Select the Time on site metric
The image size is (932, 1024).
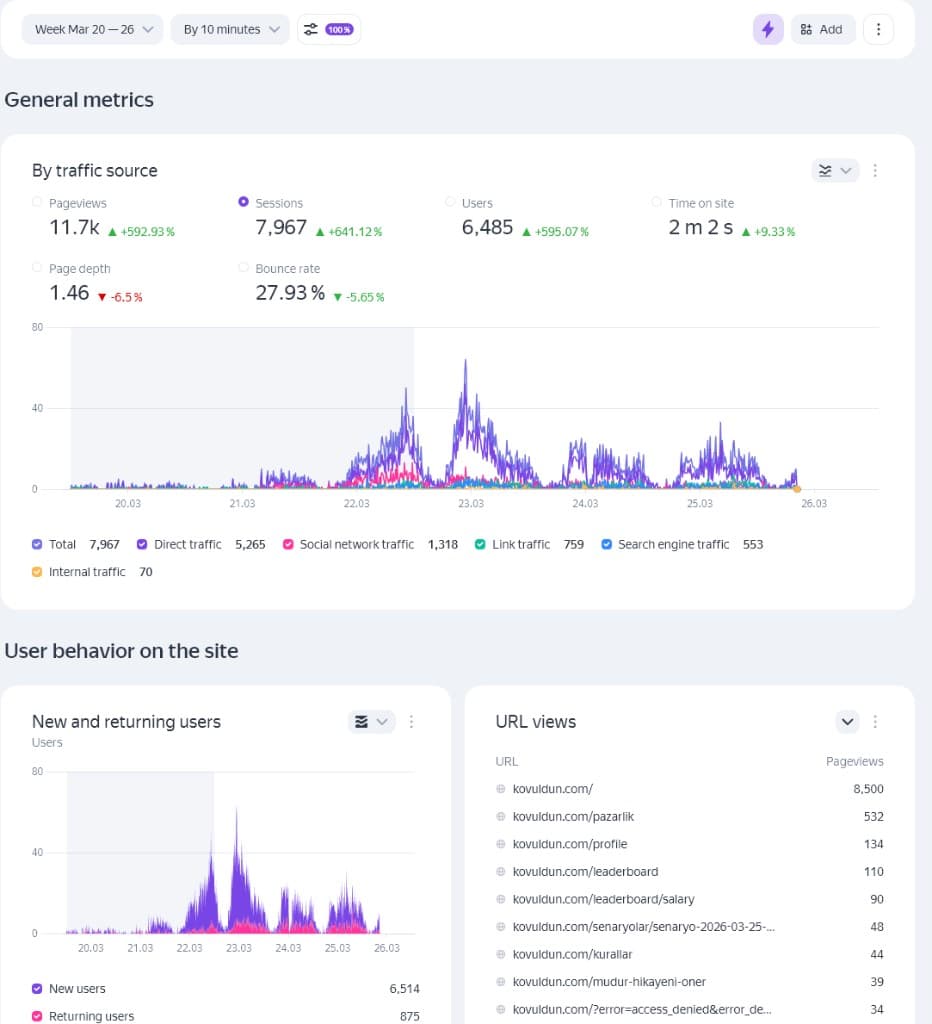657,202
